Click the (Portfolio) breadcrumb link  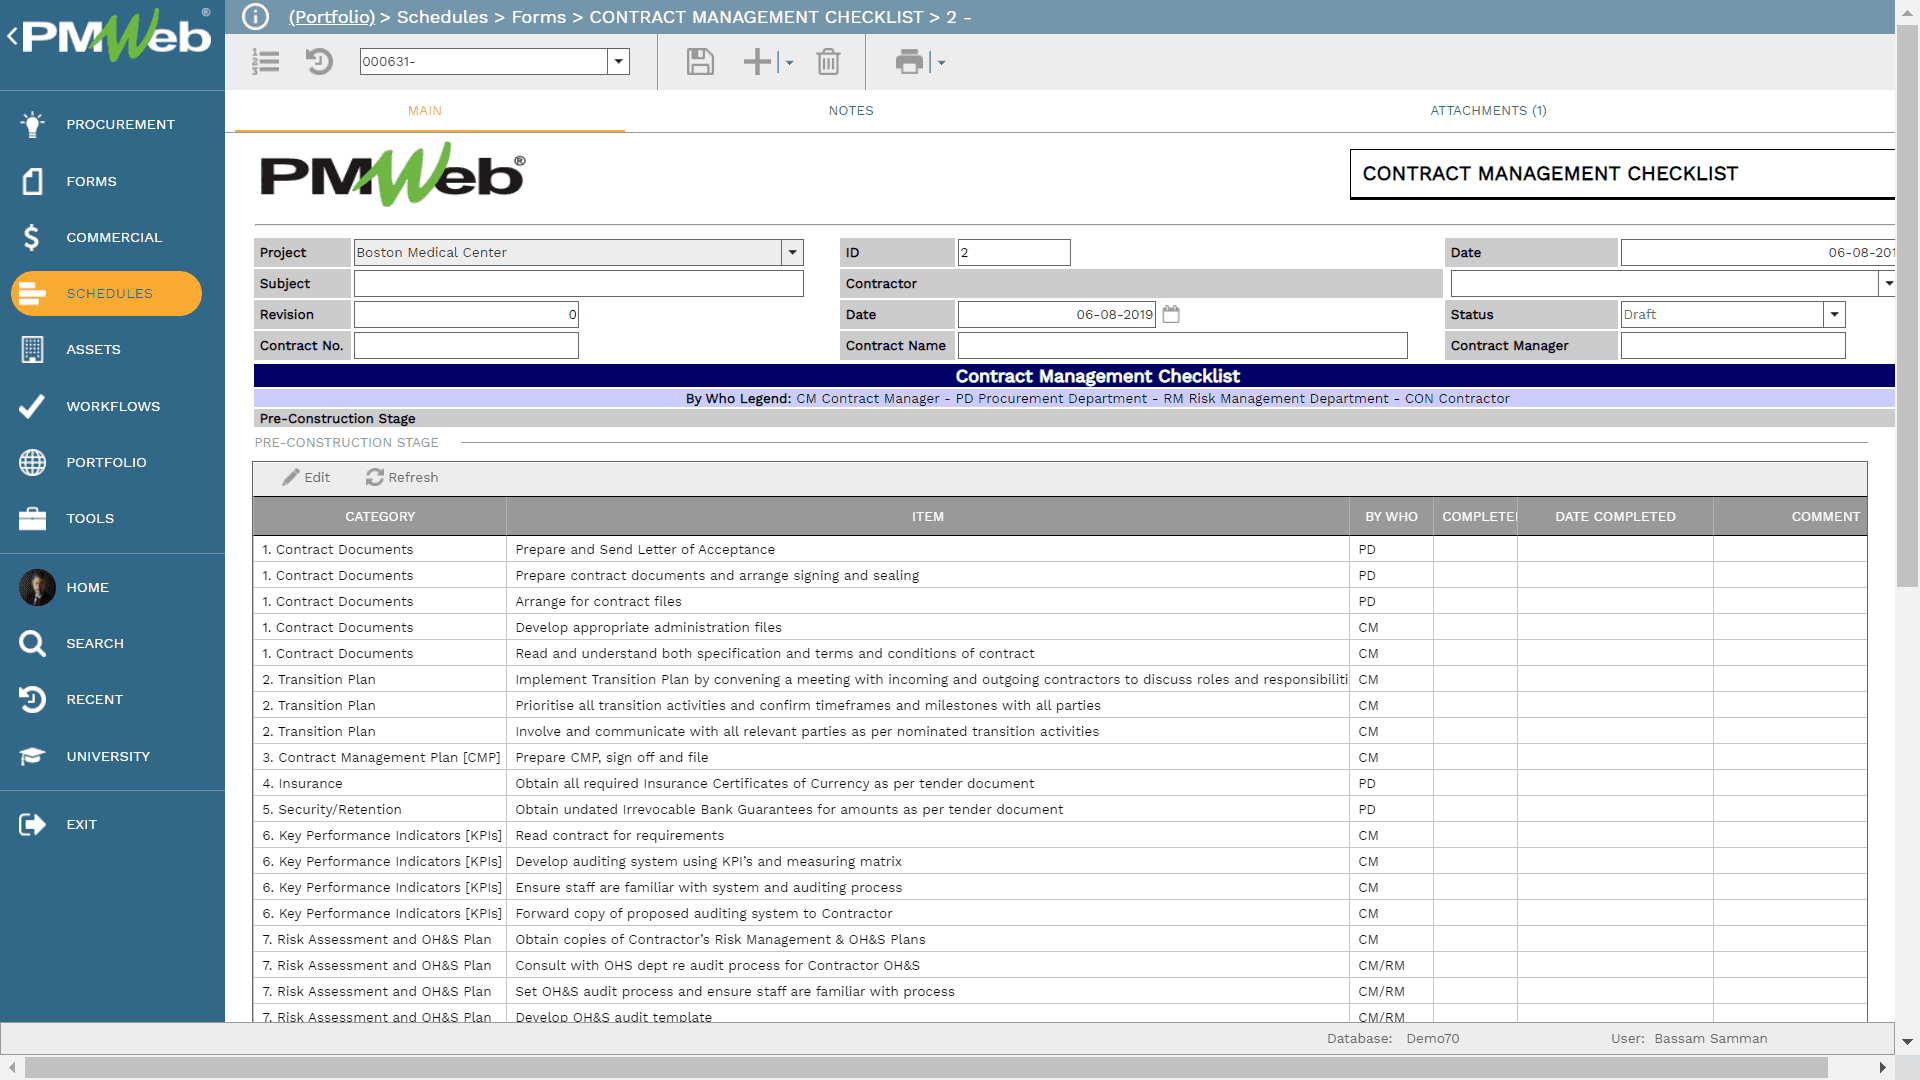(x=332, y=17)
